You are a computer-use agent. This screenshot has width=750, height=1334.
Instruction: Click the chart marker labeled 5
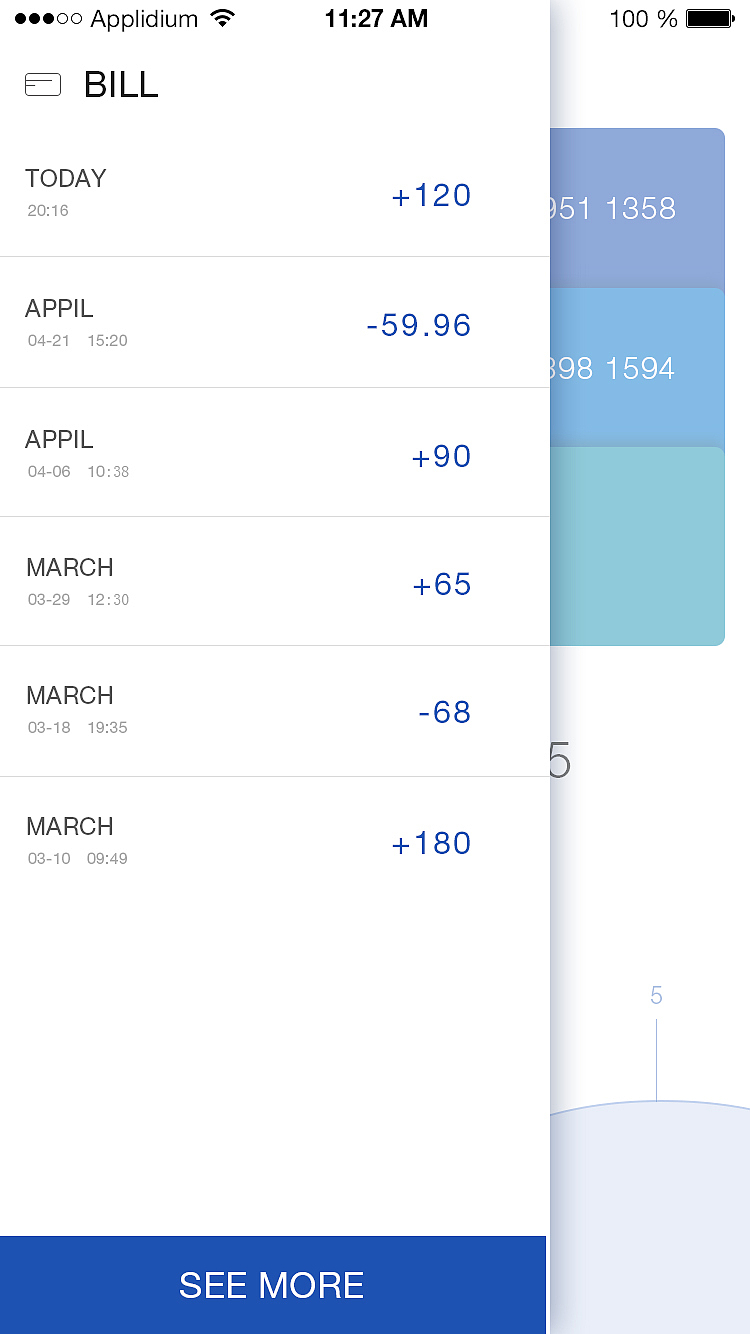click(656, 996)
